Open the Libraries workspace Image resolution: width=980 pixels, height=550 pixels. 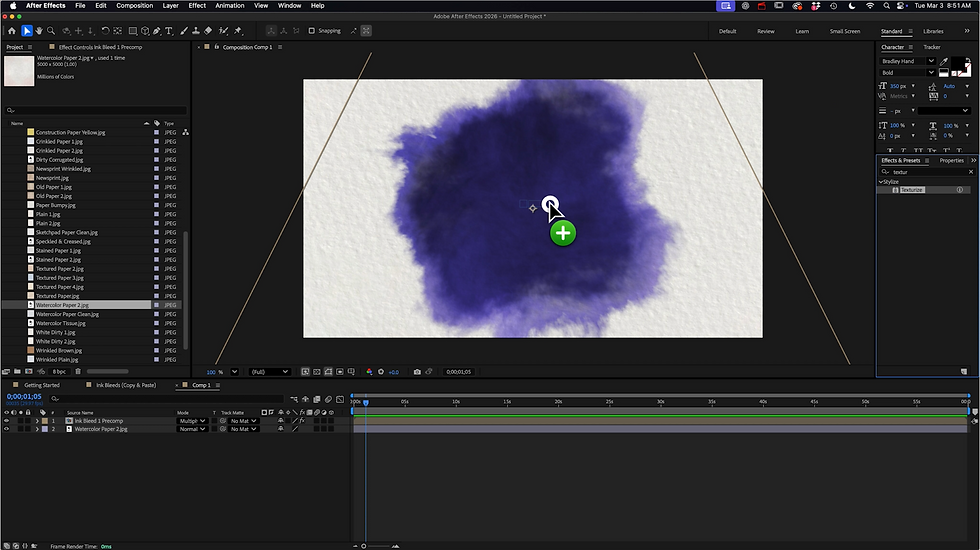(x=933, y=31)
